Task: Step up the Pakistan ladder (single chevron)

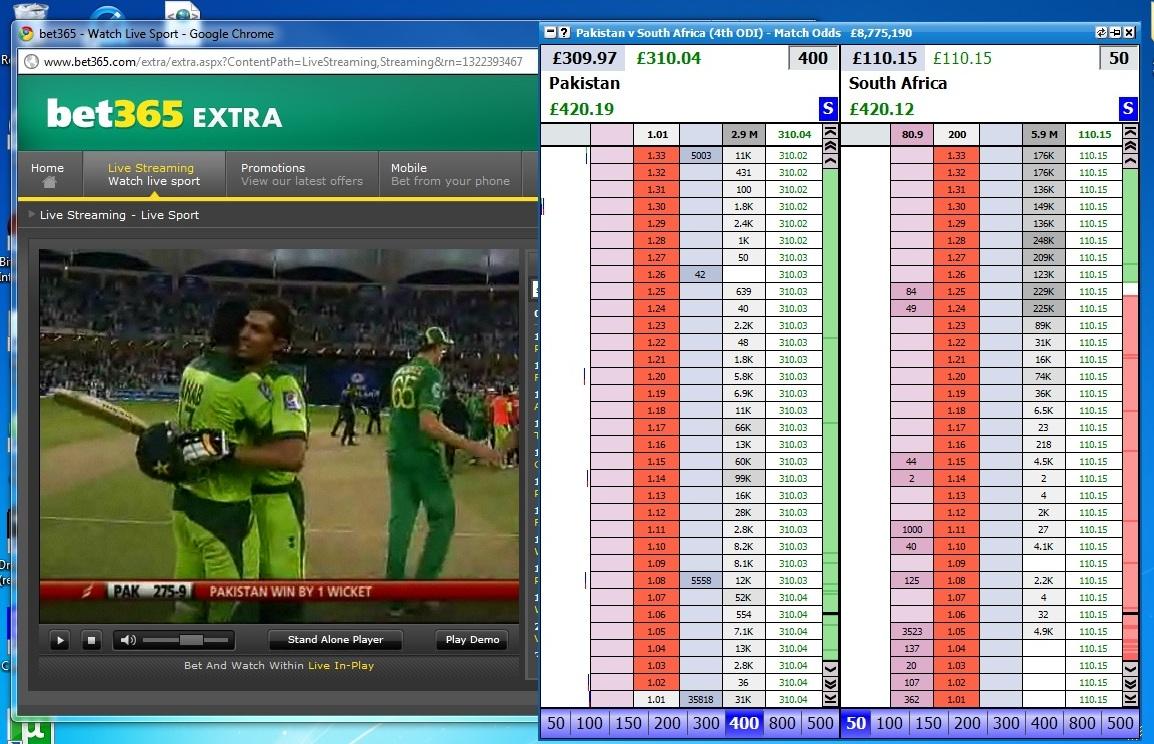Action: click(x=830, y=160)
